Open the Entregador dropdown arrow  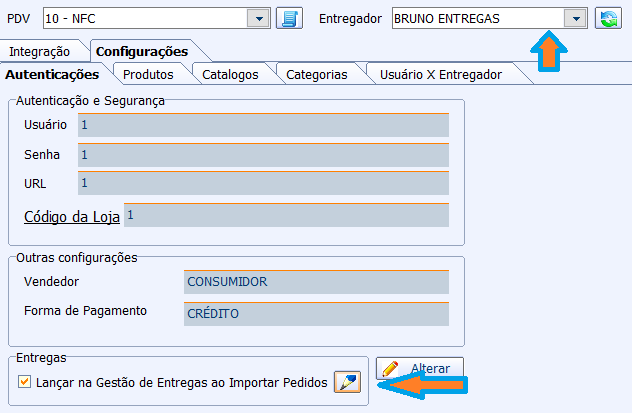(575, 18)
